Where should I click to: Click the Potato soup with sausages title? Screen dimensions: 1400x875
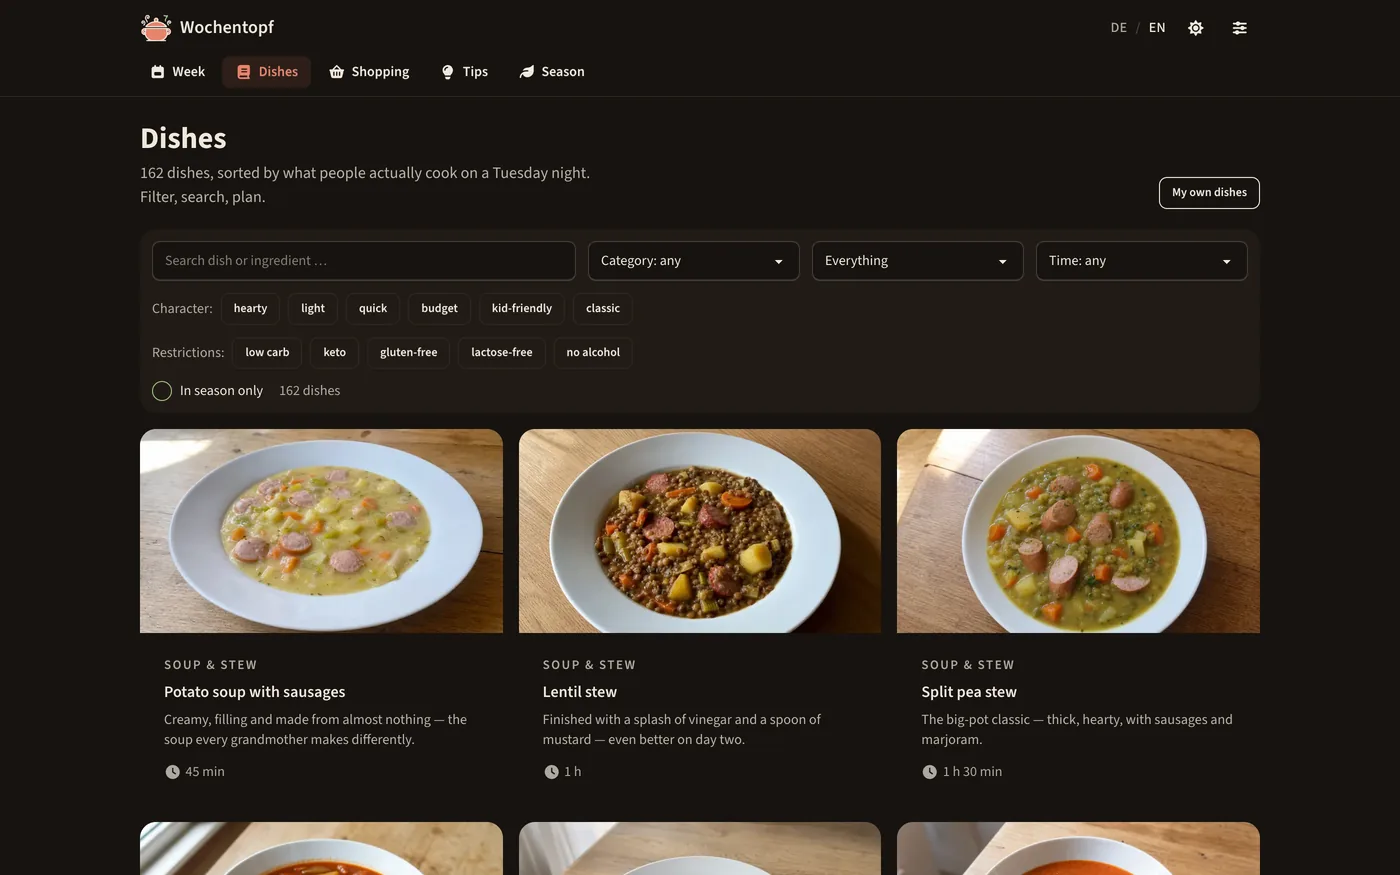[255, 692]
